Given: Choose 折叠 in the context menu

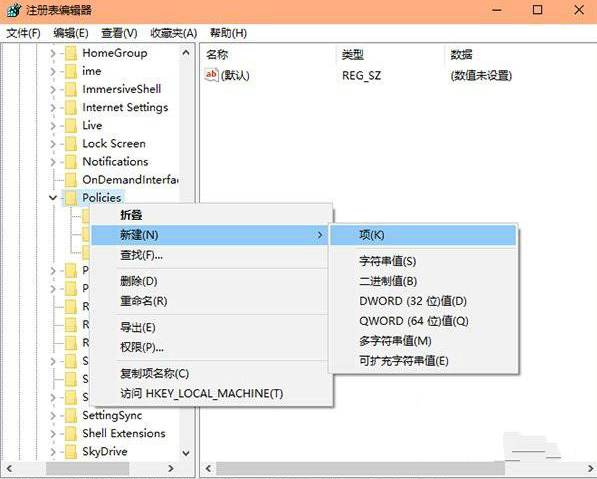Looking at the screenshot, I should (x=210, y=215).
